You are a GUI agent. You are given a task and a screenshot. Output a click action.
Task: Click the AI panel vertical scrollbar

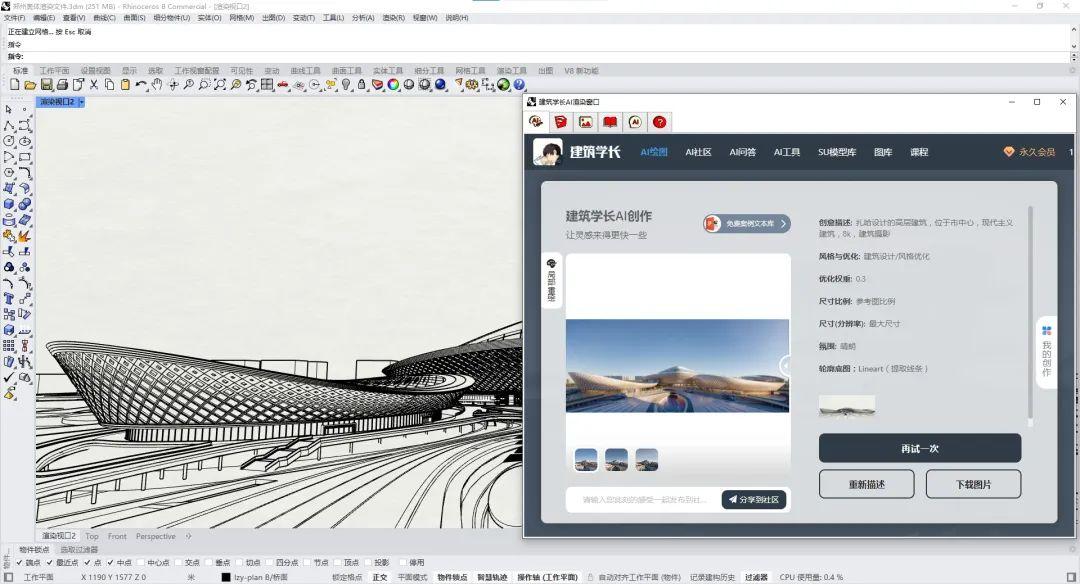[x=1030, y=315]
